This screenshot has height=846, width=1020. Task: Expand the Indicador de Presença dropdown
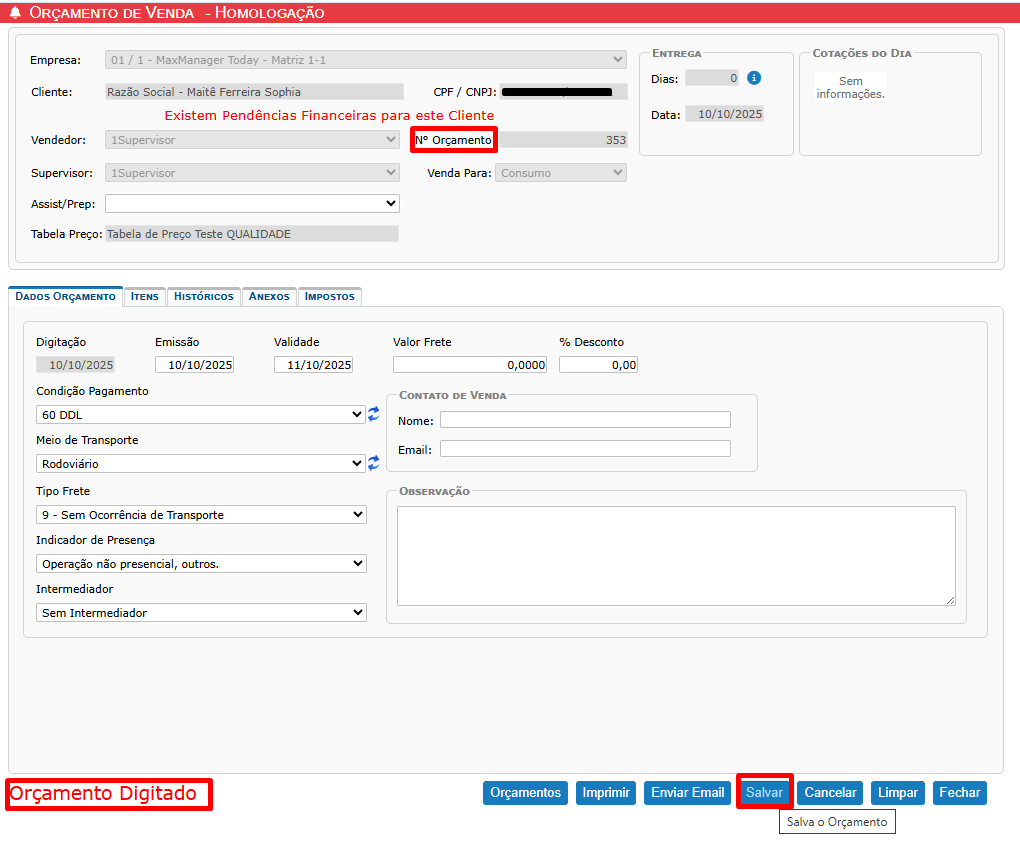click(x=201, y=563)
